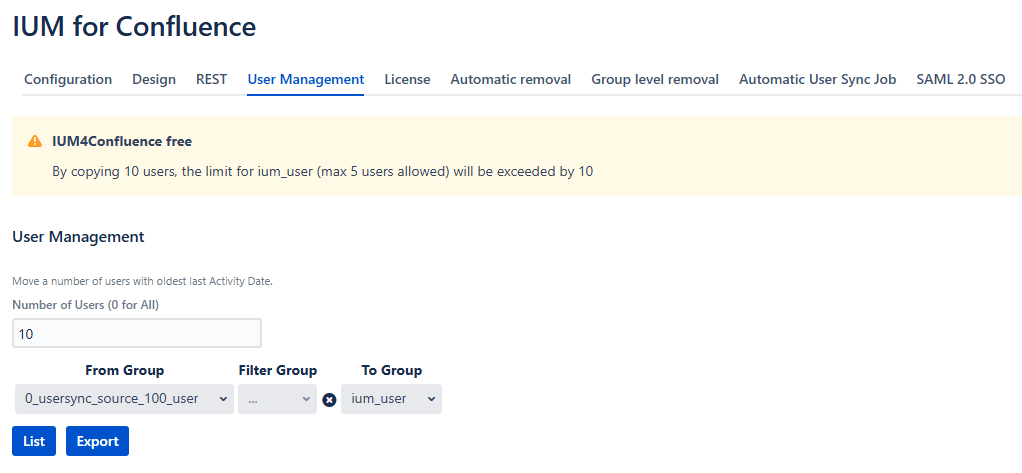Click the Number of Users (0 for All) label

86,305
